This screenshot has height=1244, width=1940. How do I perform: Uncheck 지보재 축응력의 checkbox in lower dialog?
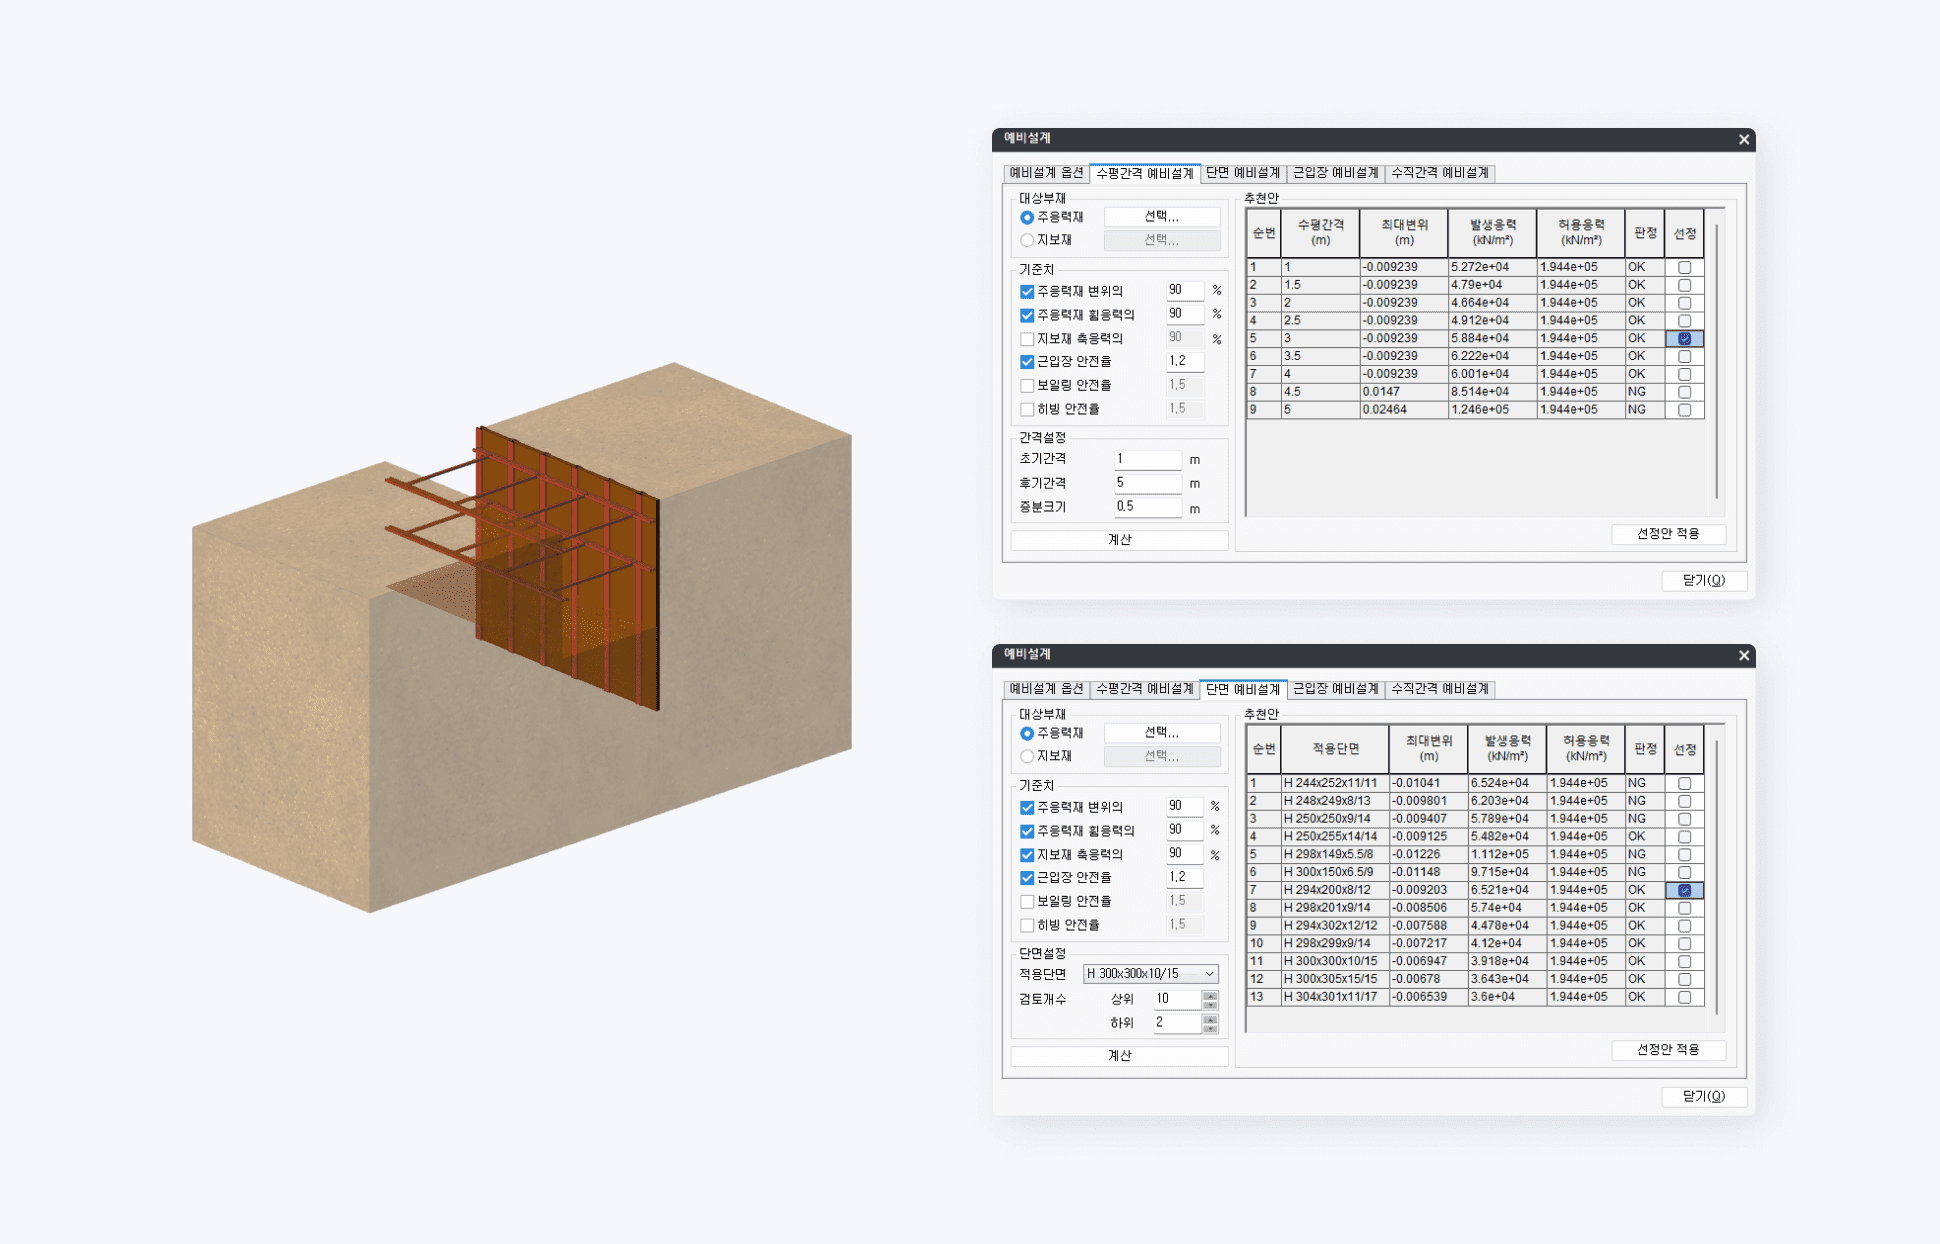pyautogui.click(x=1027, y=855)
